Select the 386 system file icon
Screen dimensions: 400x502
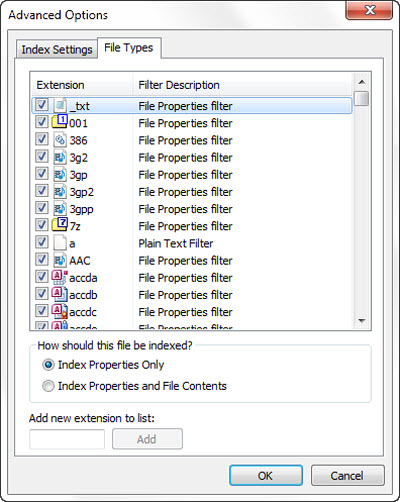pos(60,140)
